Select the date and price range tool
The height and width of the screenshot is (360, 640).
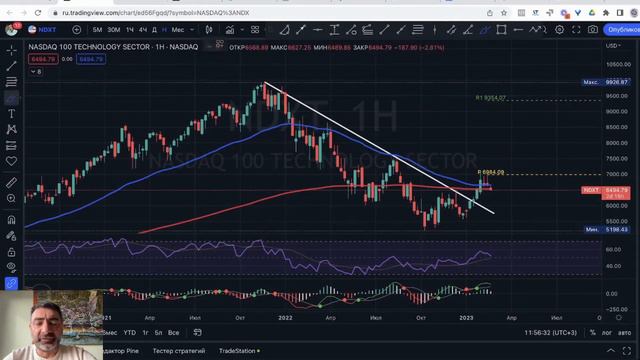tap(334, 30)
